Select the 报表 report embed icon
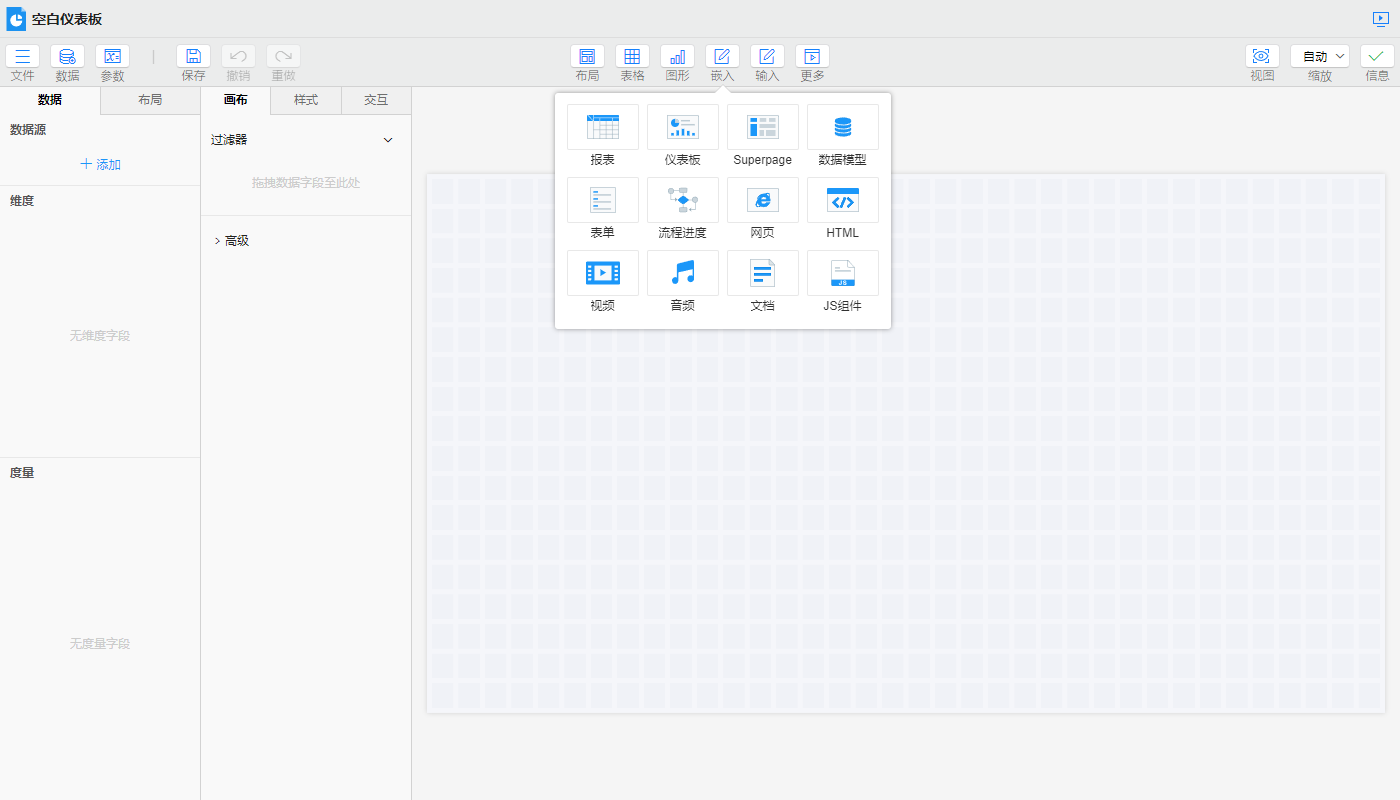 (x=602, y=127)
